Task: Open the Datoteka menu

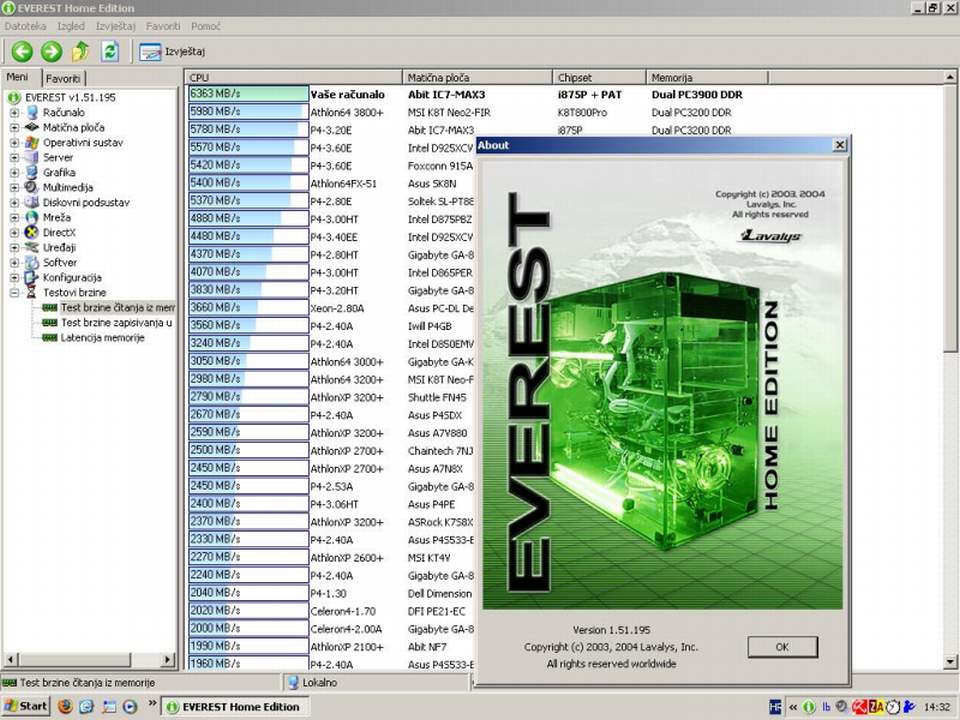Action: point(25,25)
